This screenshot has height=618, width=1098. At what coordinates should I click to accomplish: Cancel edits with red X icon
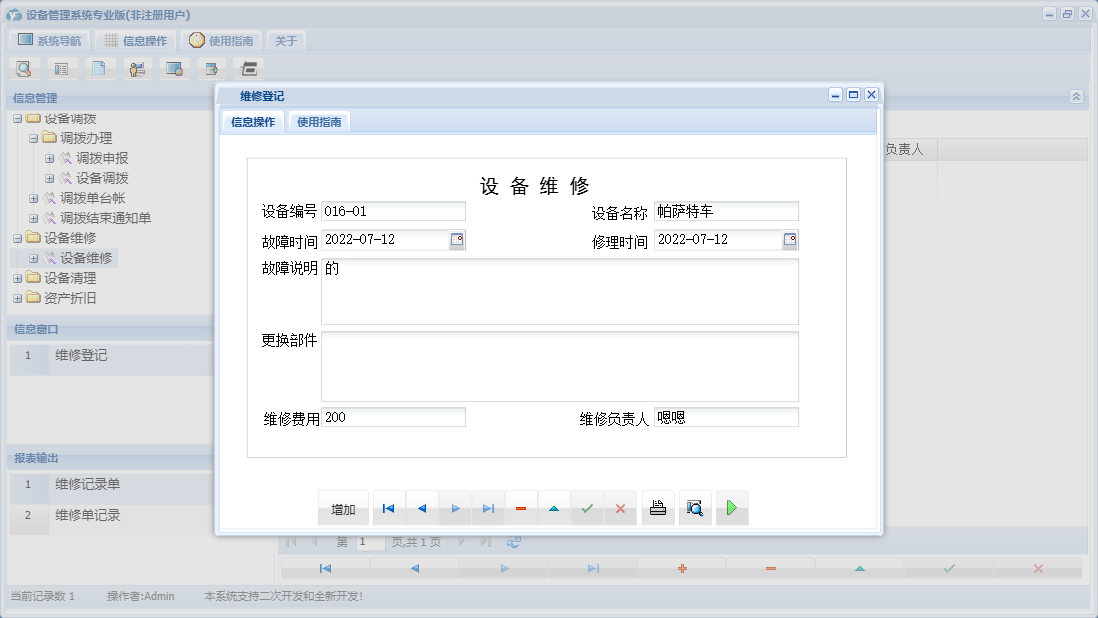click(620, 508)
